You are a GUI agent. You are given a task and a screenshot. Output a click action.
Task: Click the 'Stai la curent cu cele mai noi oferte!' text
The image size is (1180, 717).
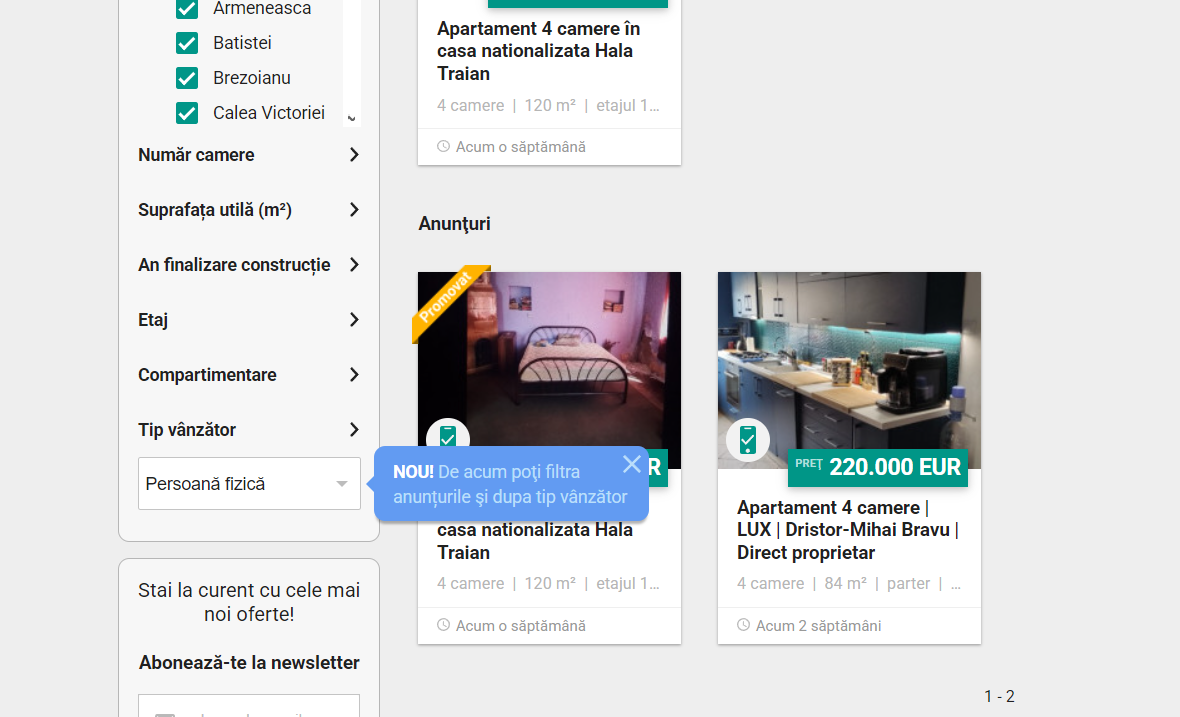coord(249,602)
